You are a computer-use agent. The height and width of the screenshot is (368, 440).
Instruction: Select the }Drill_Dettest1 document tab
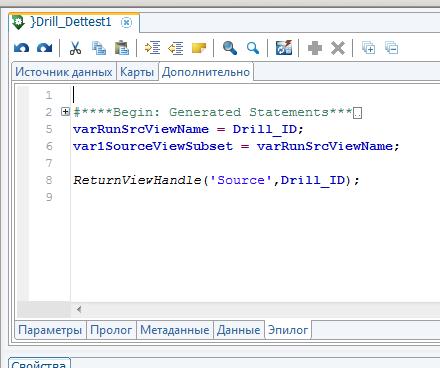coord(74,22)
